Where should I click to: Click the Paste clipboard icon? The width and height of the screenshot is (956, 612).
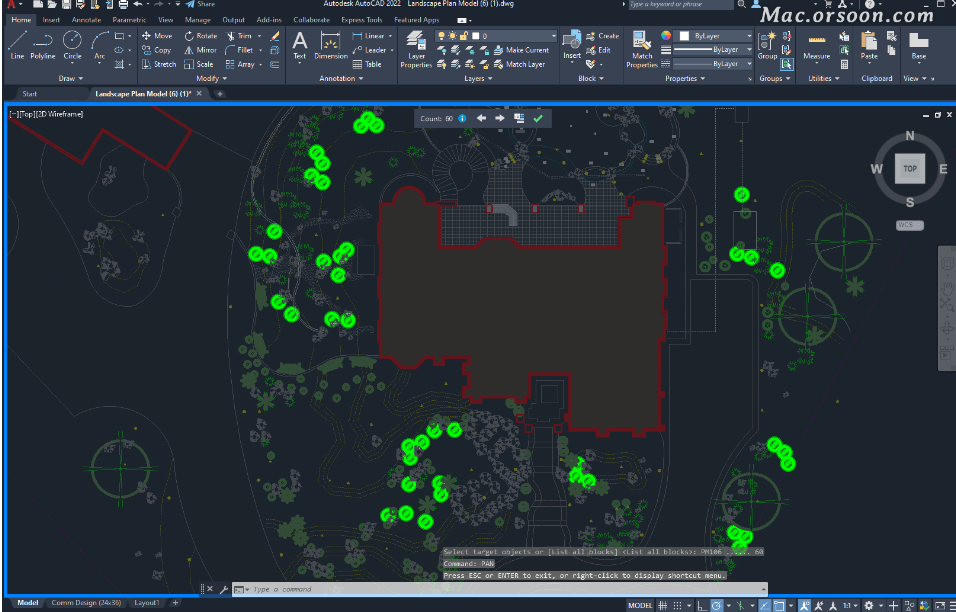pyautogui.click(x=869, y=46)
